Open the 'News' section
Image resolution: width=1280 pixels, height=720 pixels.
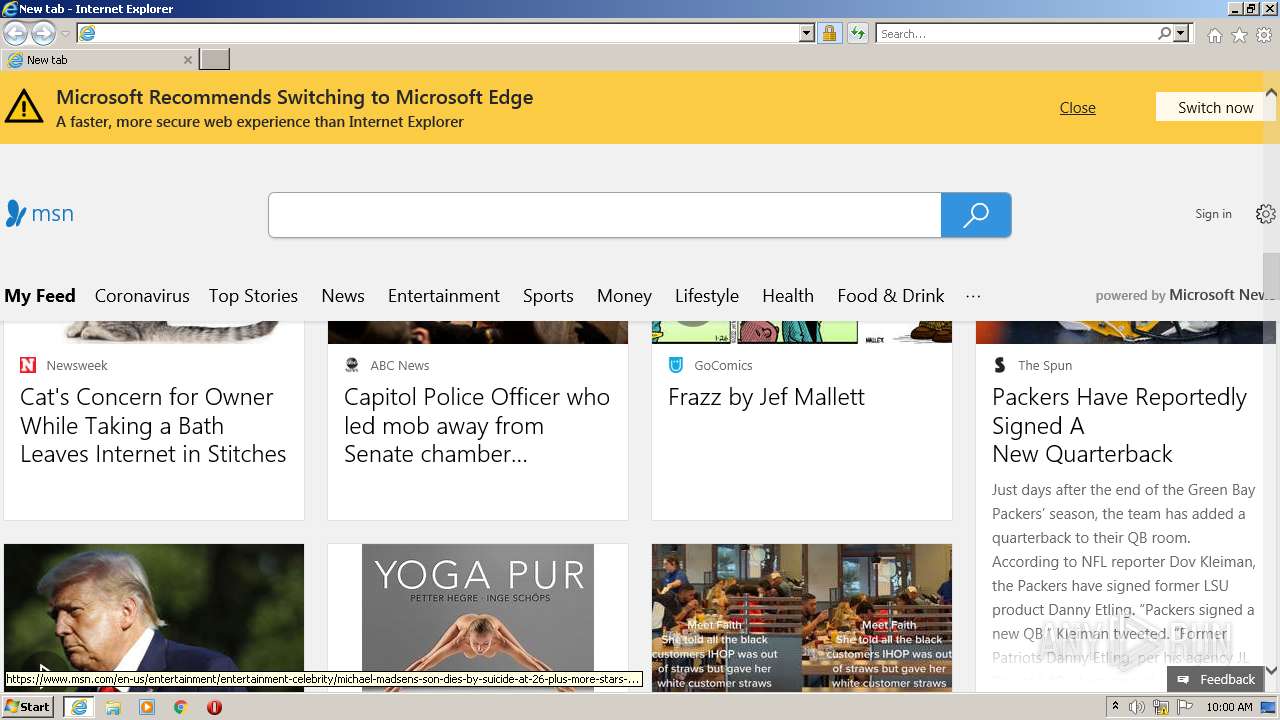point(343,296)
